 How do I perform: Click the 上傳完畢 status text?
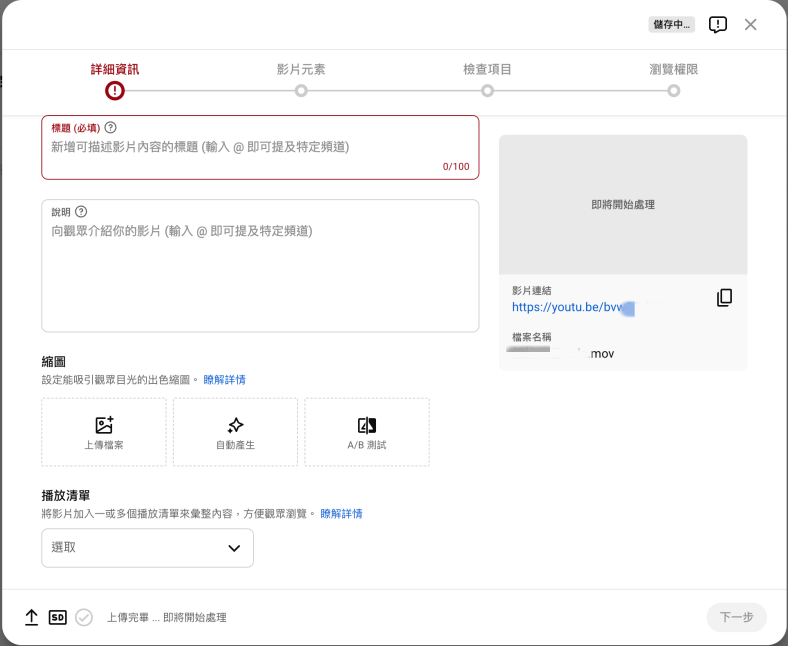(x=166, y=617)
